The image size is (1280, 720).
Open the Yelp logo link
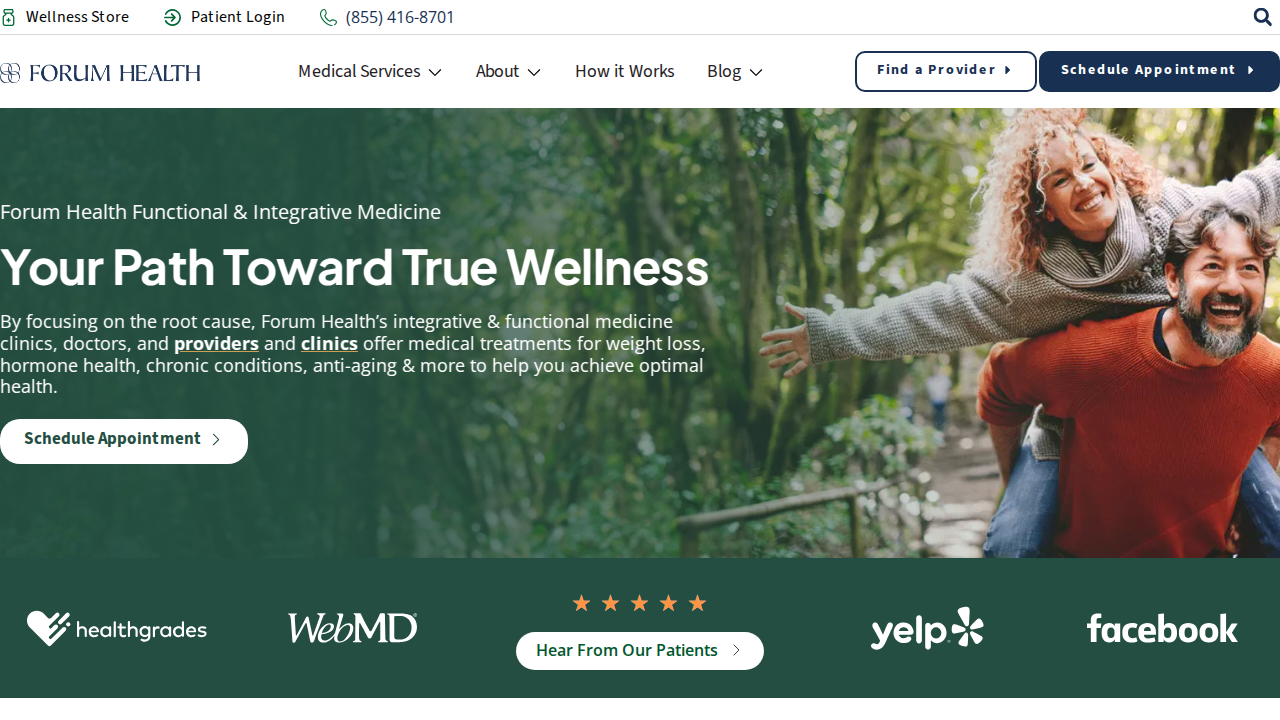[927, 629]
